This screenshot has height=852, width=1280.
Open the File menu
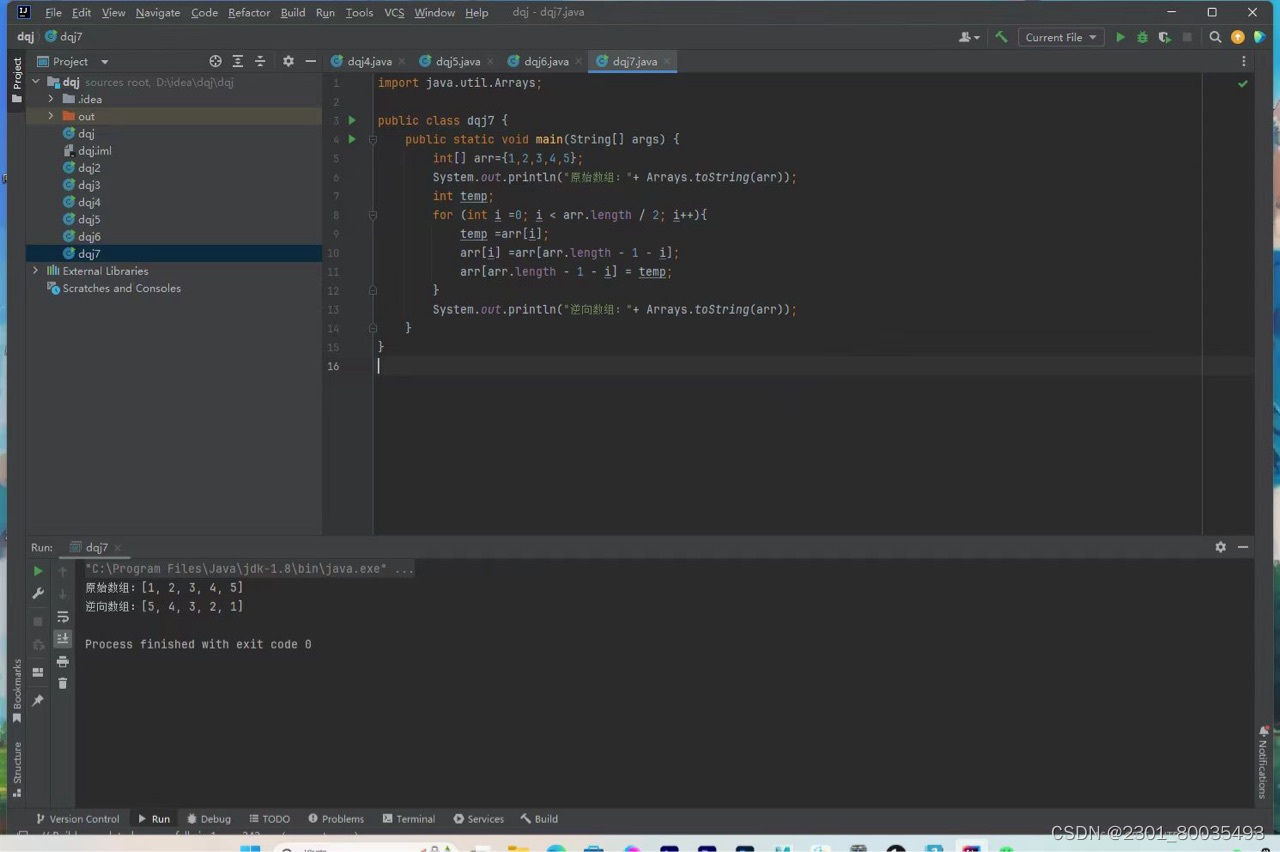pos(53,12)
